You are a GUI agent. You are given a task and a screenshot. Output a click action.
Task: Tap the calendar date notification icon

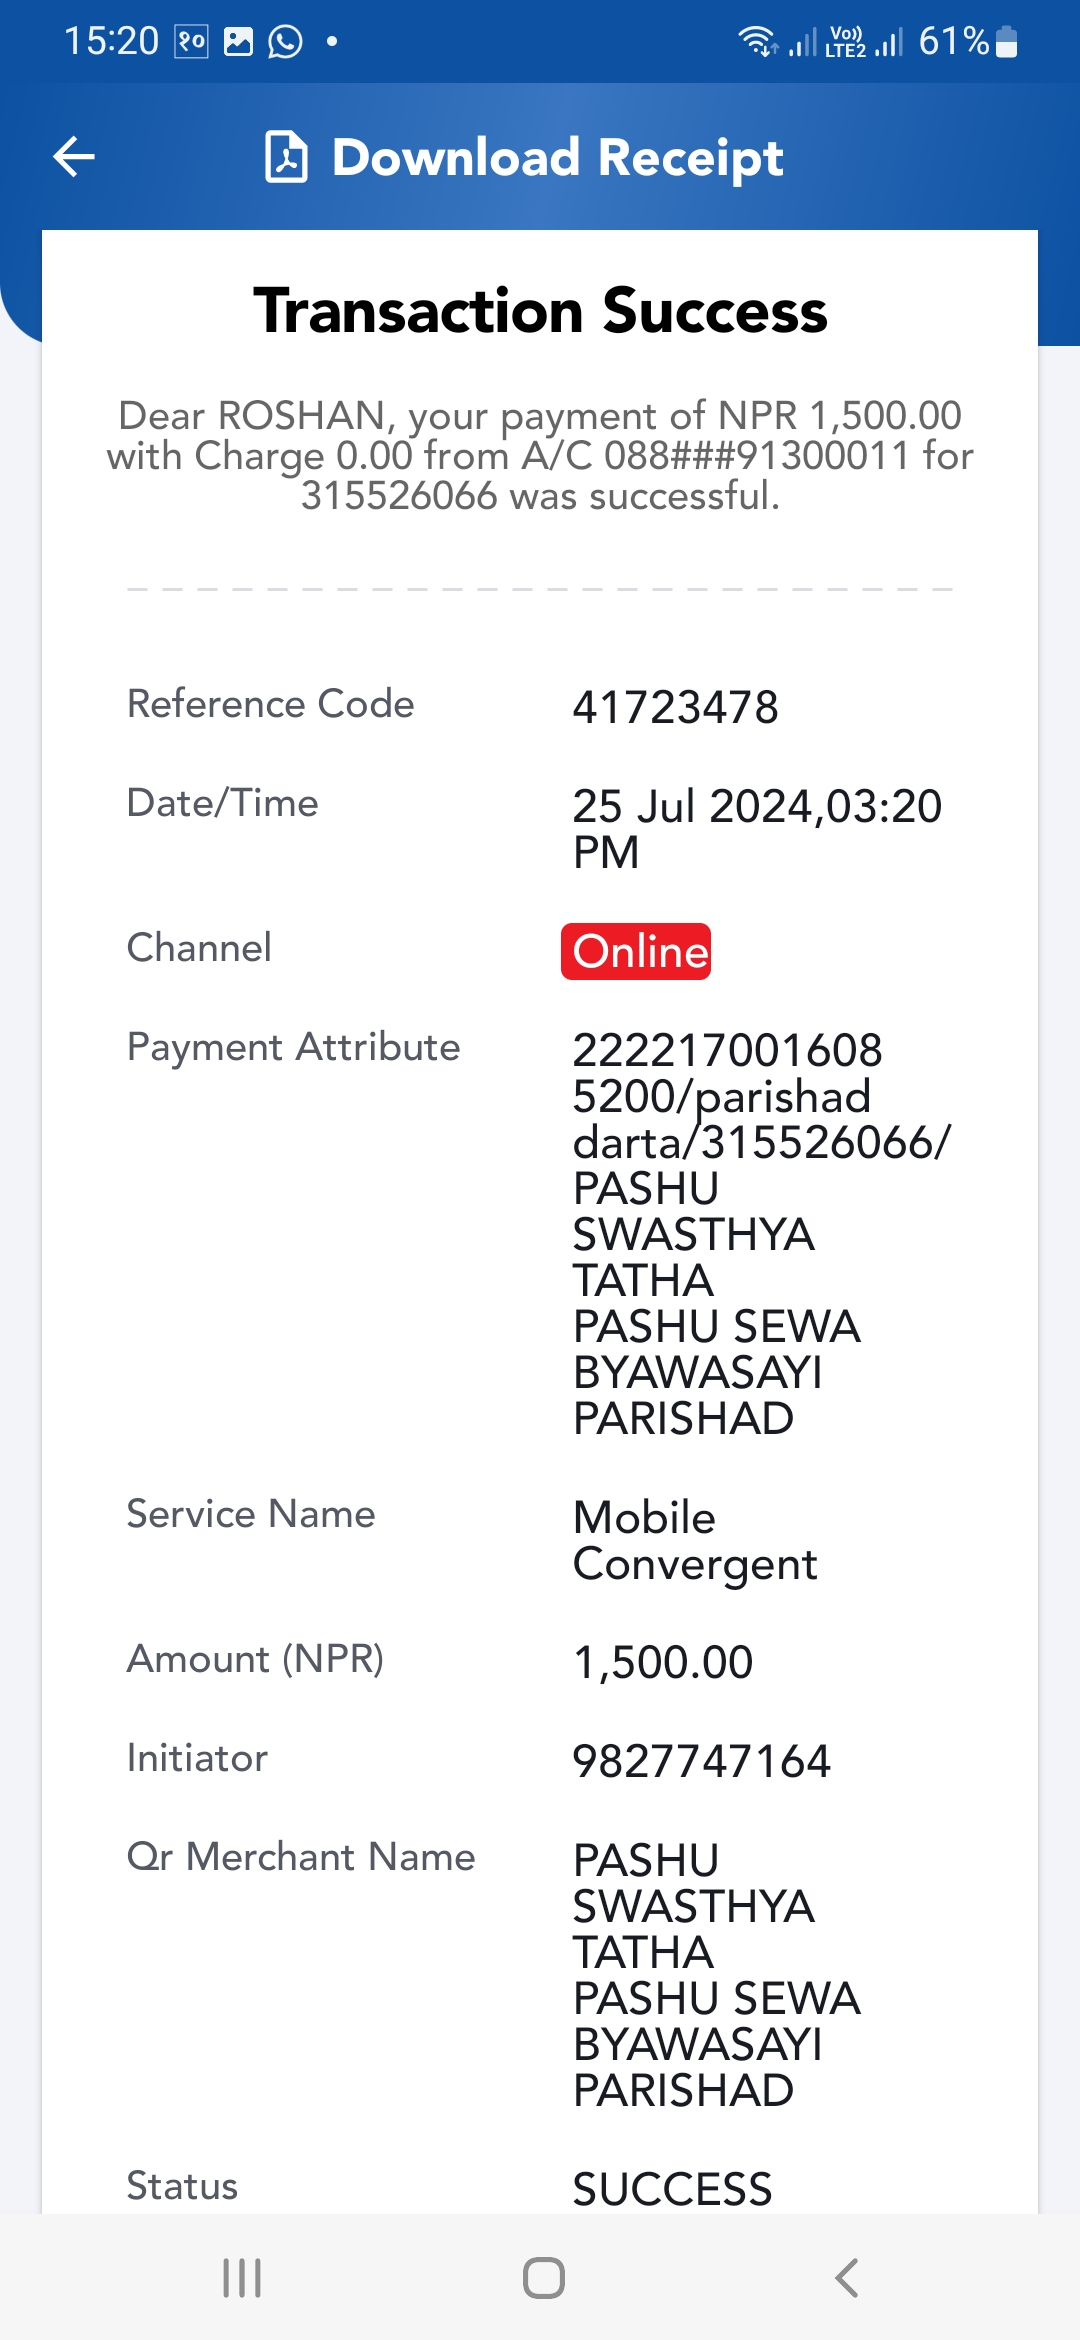[191, 42]
